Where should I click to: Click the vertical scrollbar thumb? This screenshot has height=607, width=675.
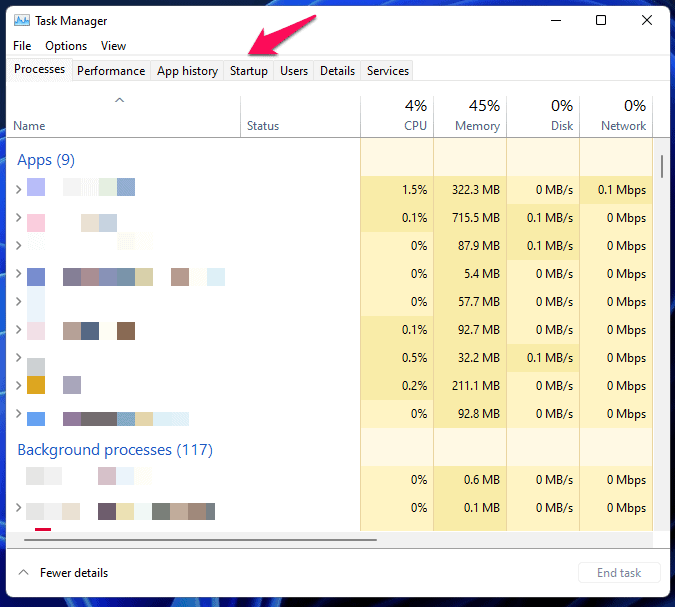(662, 167)
